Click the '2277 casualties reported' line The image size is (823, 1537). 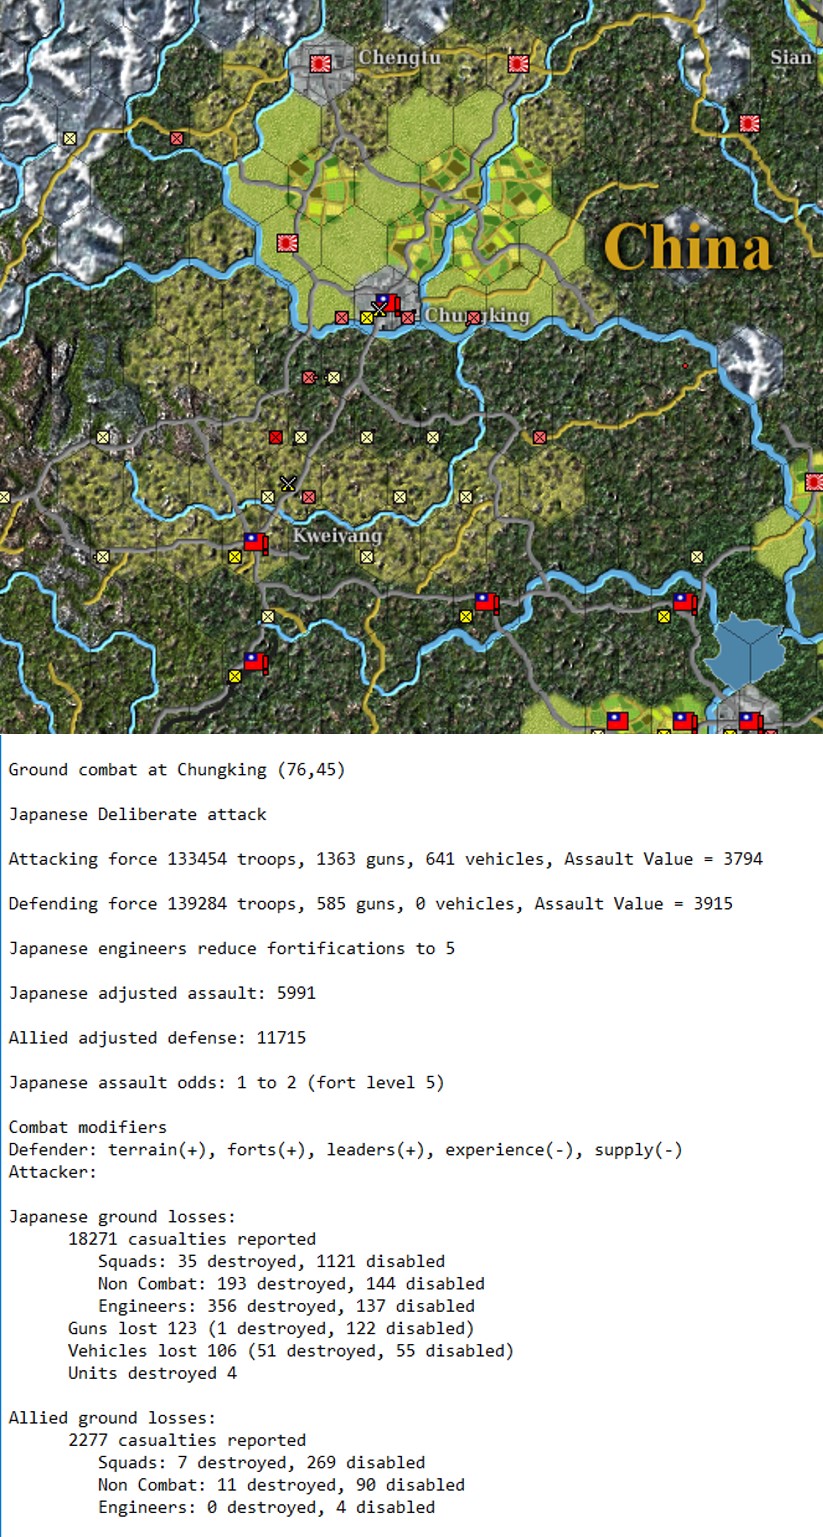[187, 1441]
